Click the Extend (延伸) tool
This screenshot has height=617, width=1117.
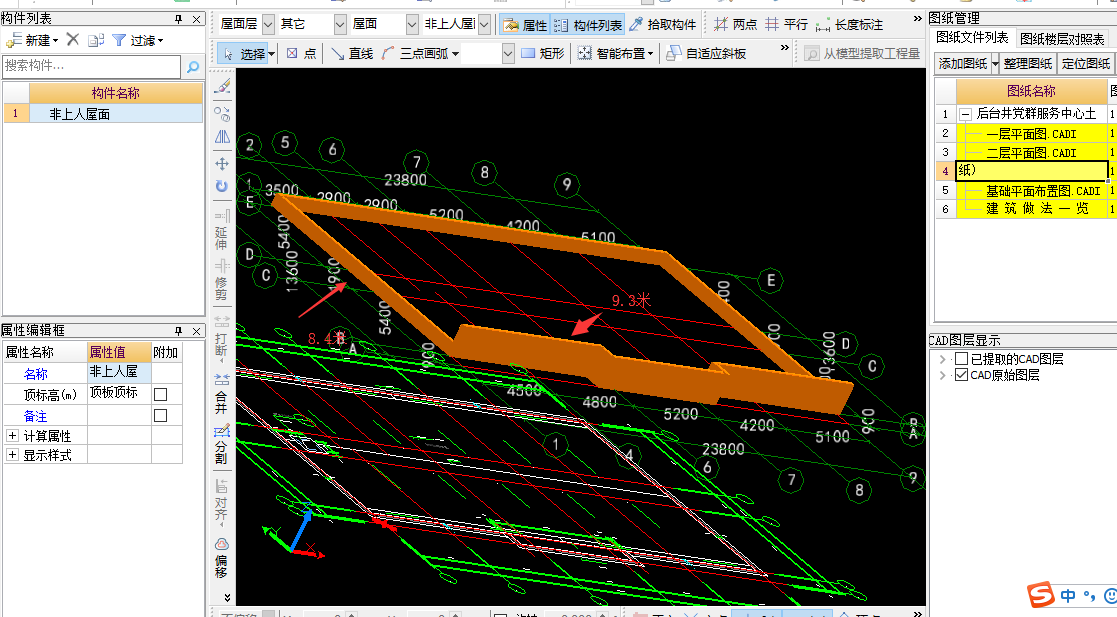pyautogui.click(x=222, y=229)
